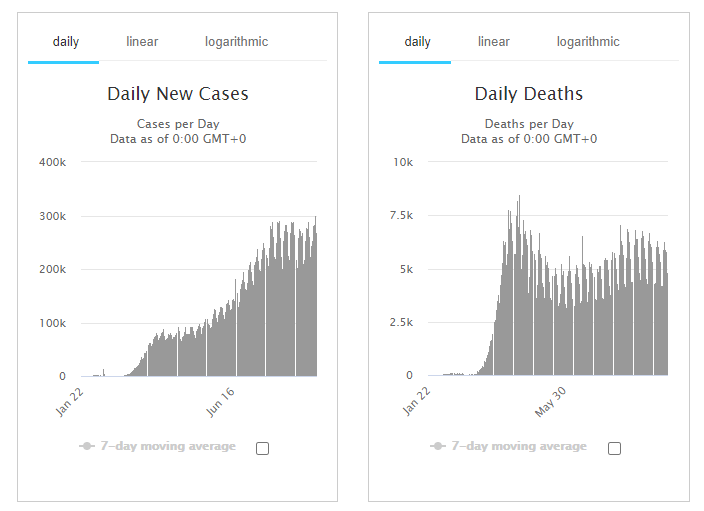Select the daily tab above Daily Deaths
Image resolution: width=704 pixels, height=511 pixels.
(417, 42)
